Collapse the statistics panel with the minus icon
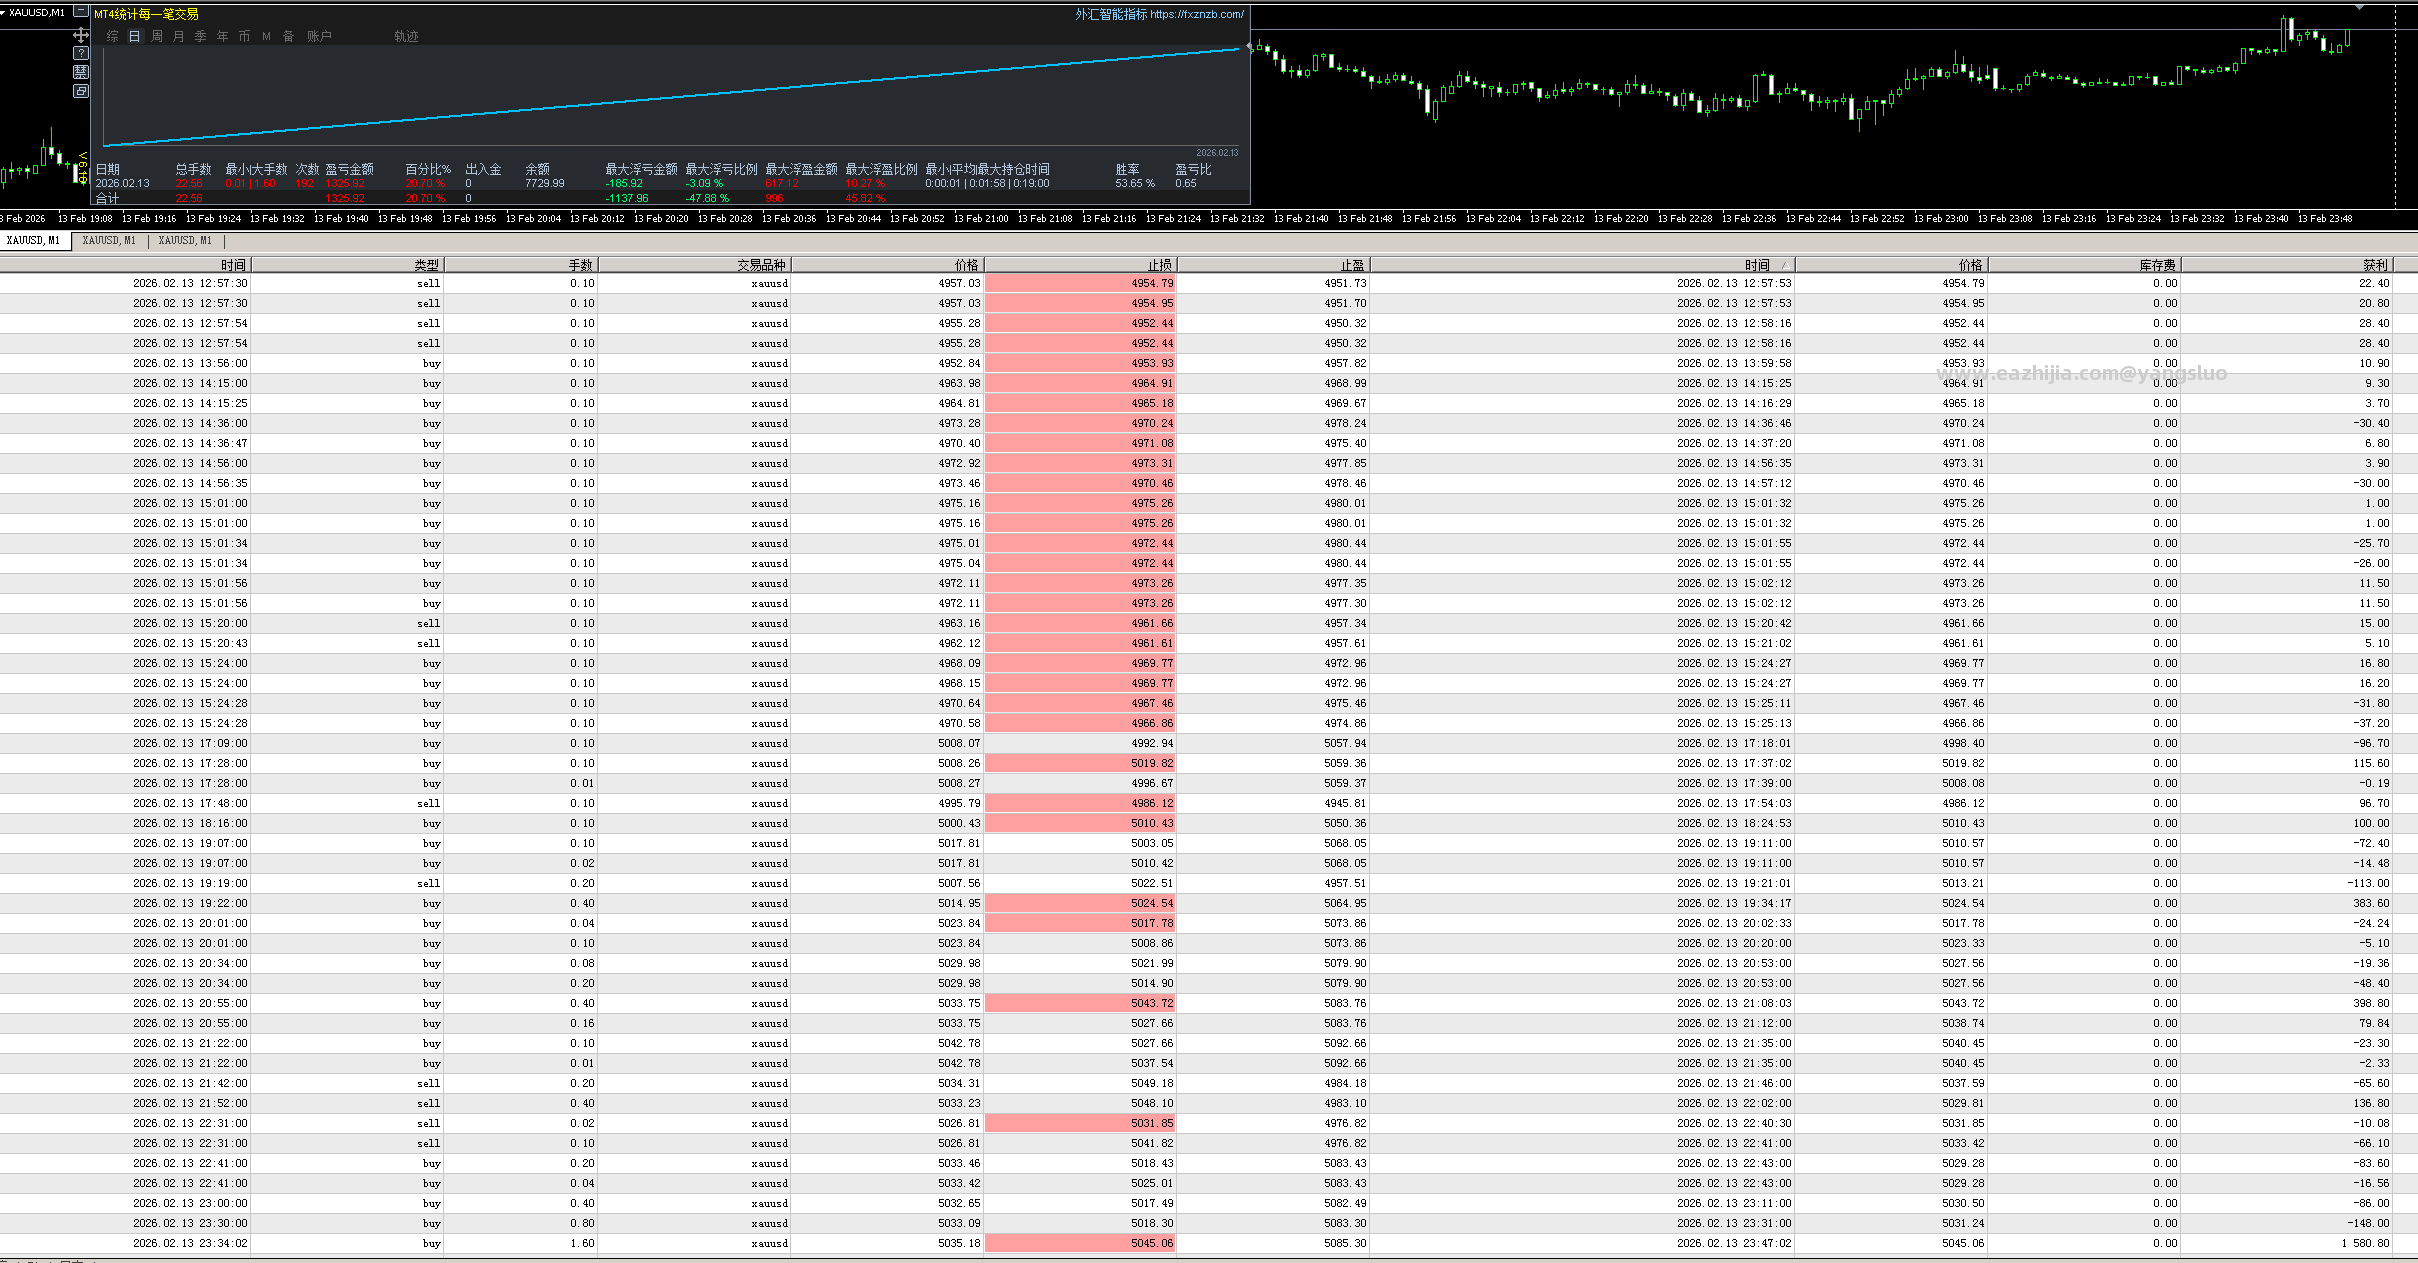 coord(81,12)
